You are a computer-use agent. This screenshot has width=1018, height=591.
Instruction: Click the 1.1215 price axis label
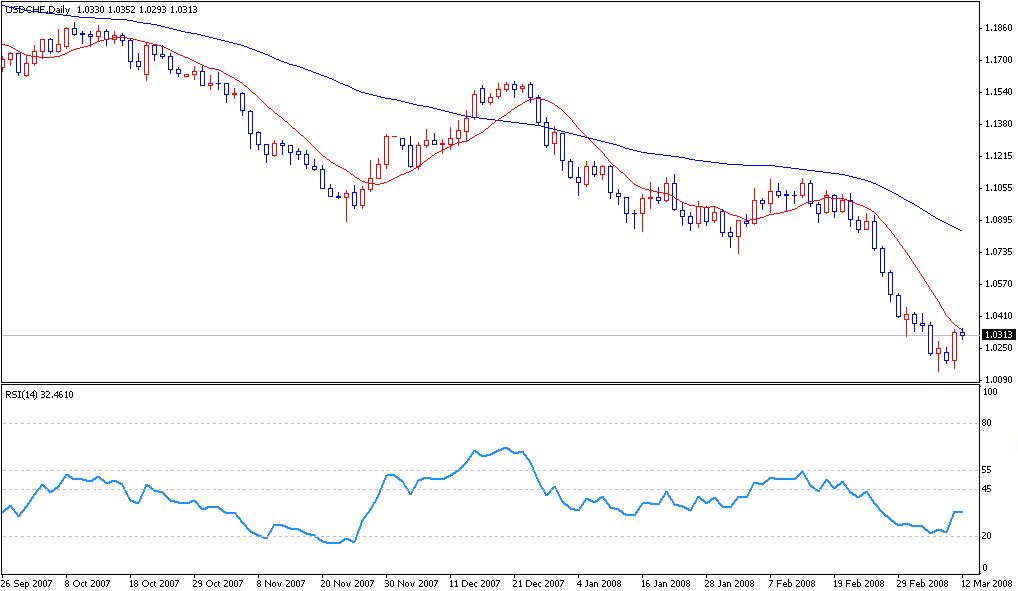pyautogui.click(x=999, y=156)
